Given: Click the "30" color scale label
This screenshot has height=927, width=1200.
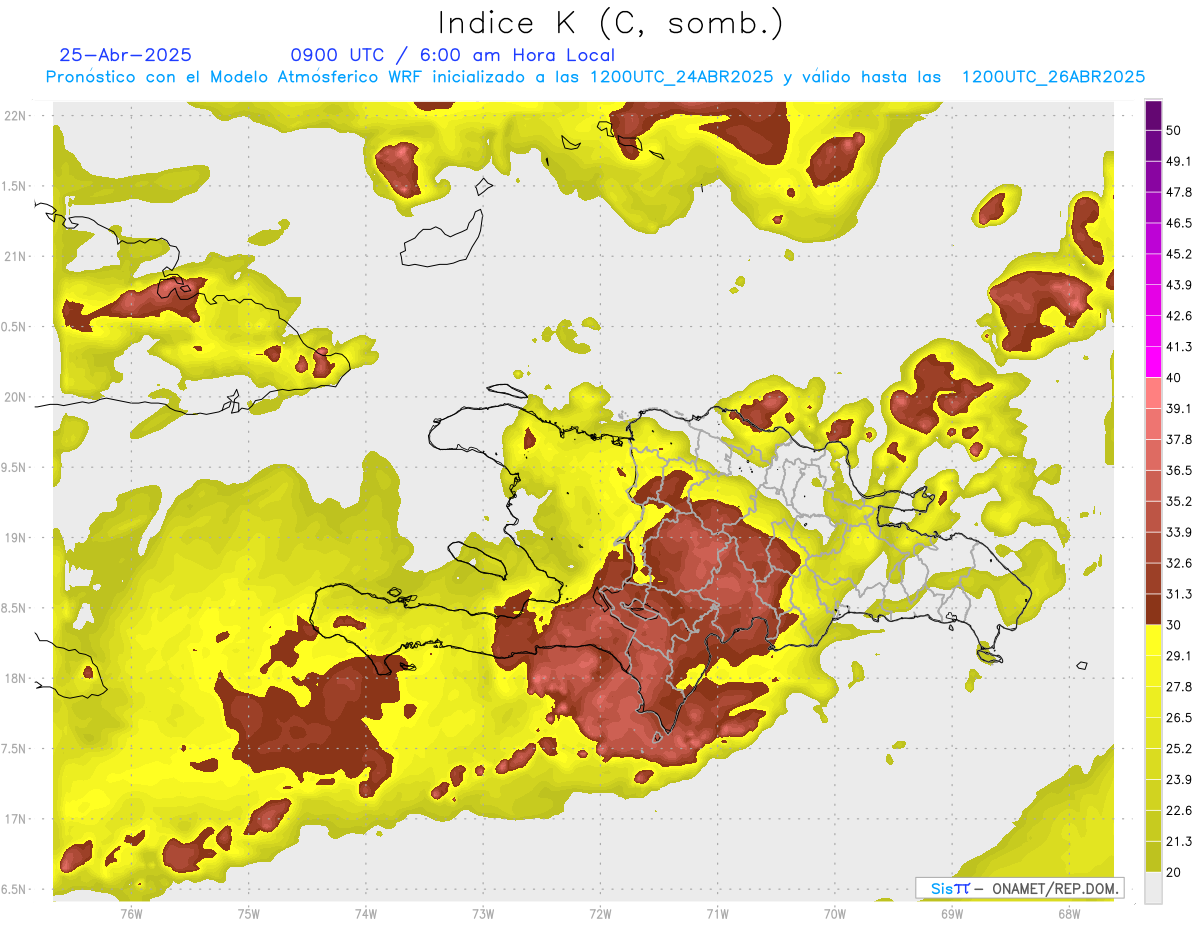Looking at the screenshot, I should coord(1174,625).
